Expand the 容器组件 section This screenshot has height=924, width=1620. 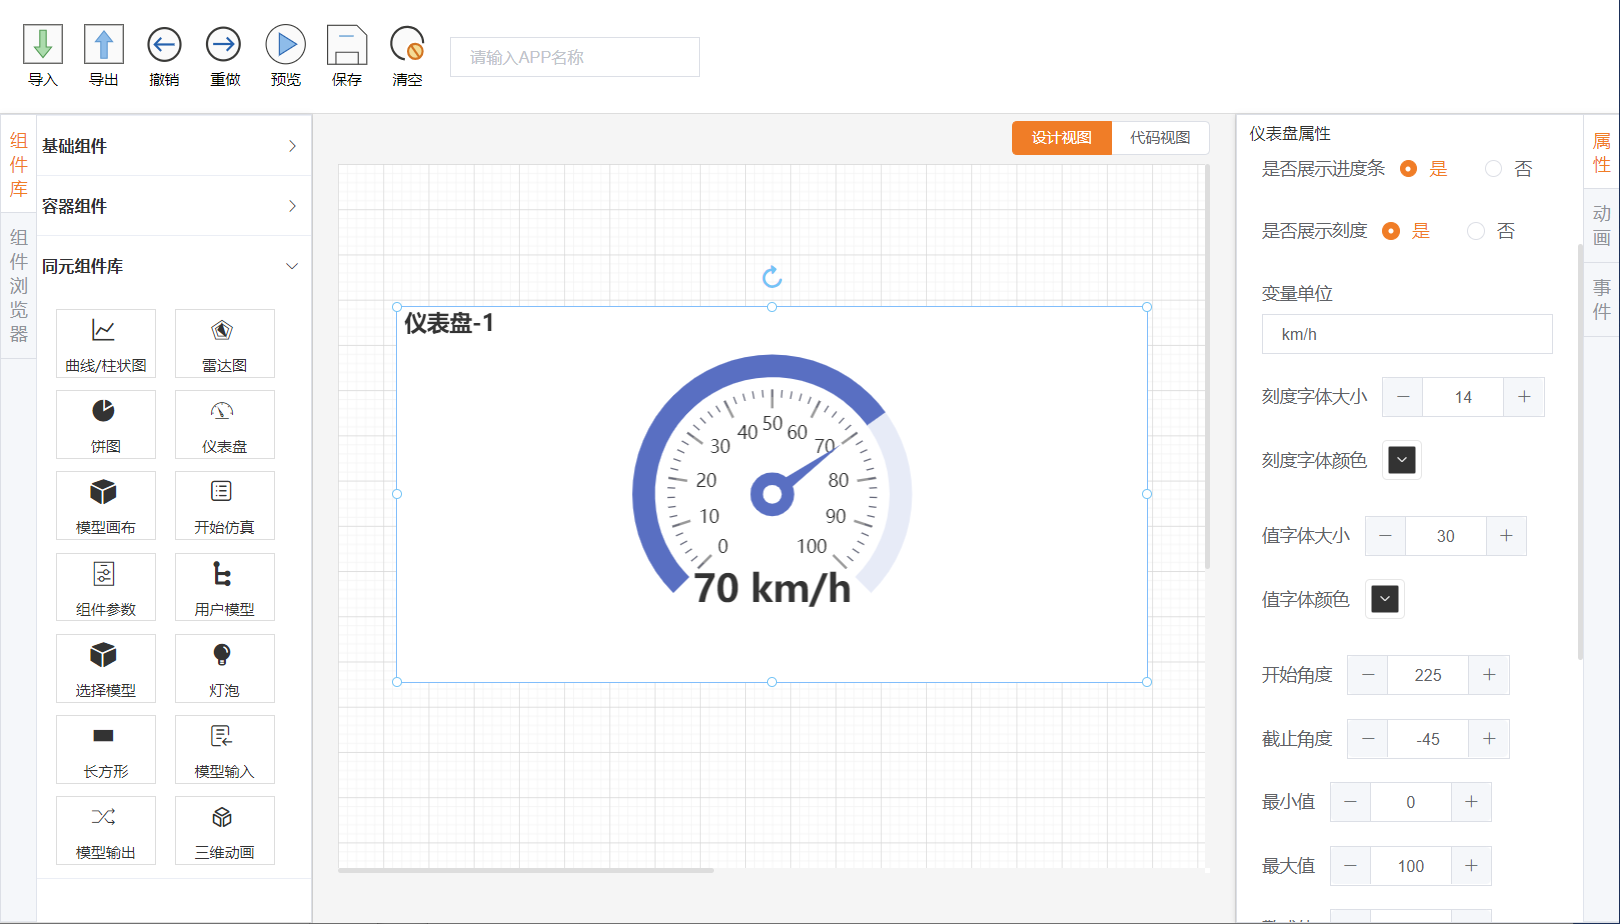(174, 206)
